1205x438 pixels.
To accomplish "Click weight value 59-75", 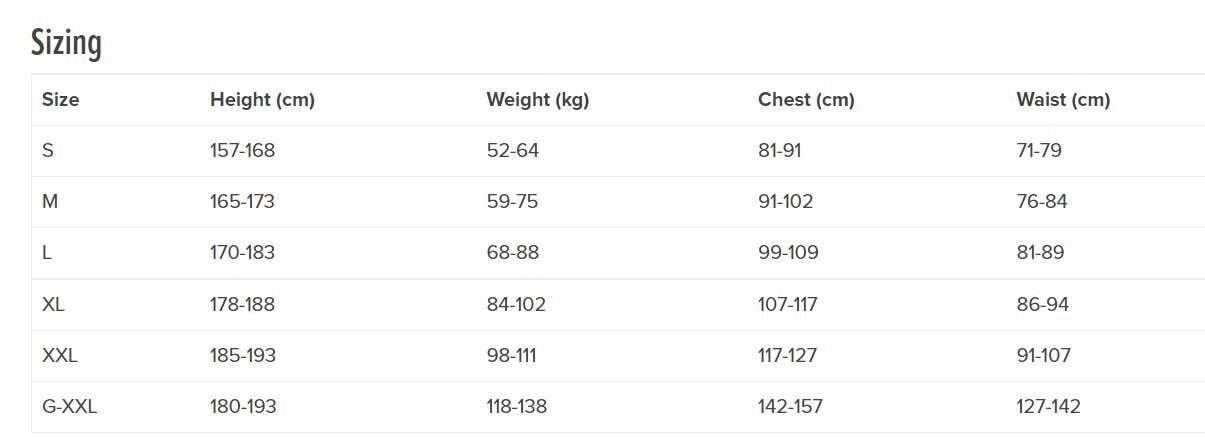I will coord(512,202).
